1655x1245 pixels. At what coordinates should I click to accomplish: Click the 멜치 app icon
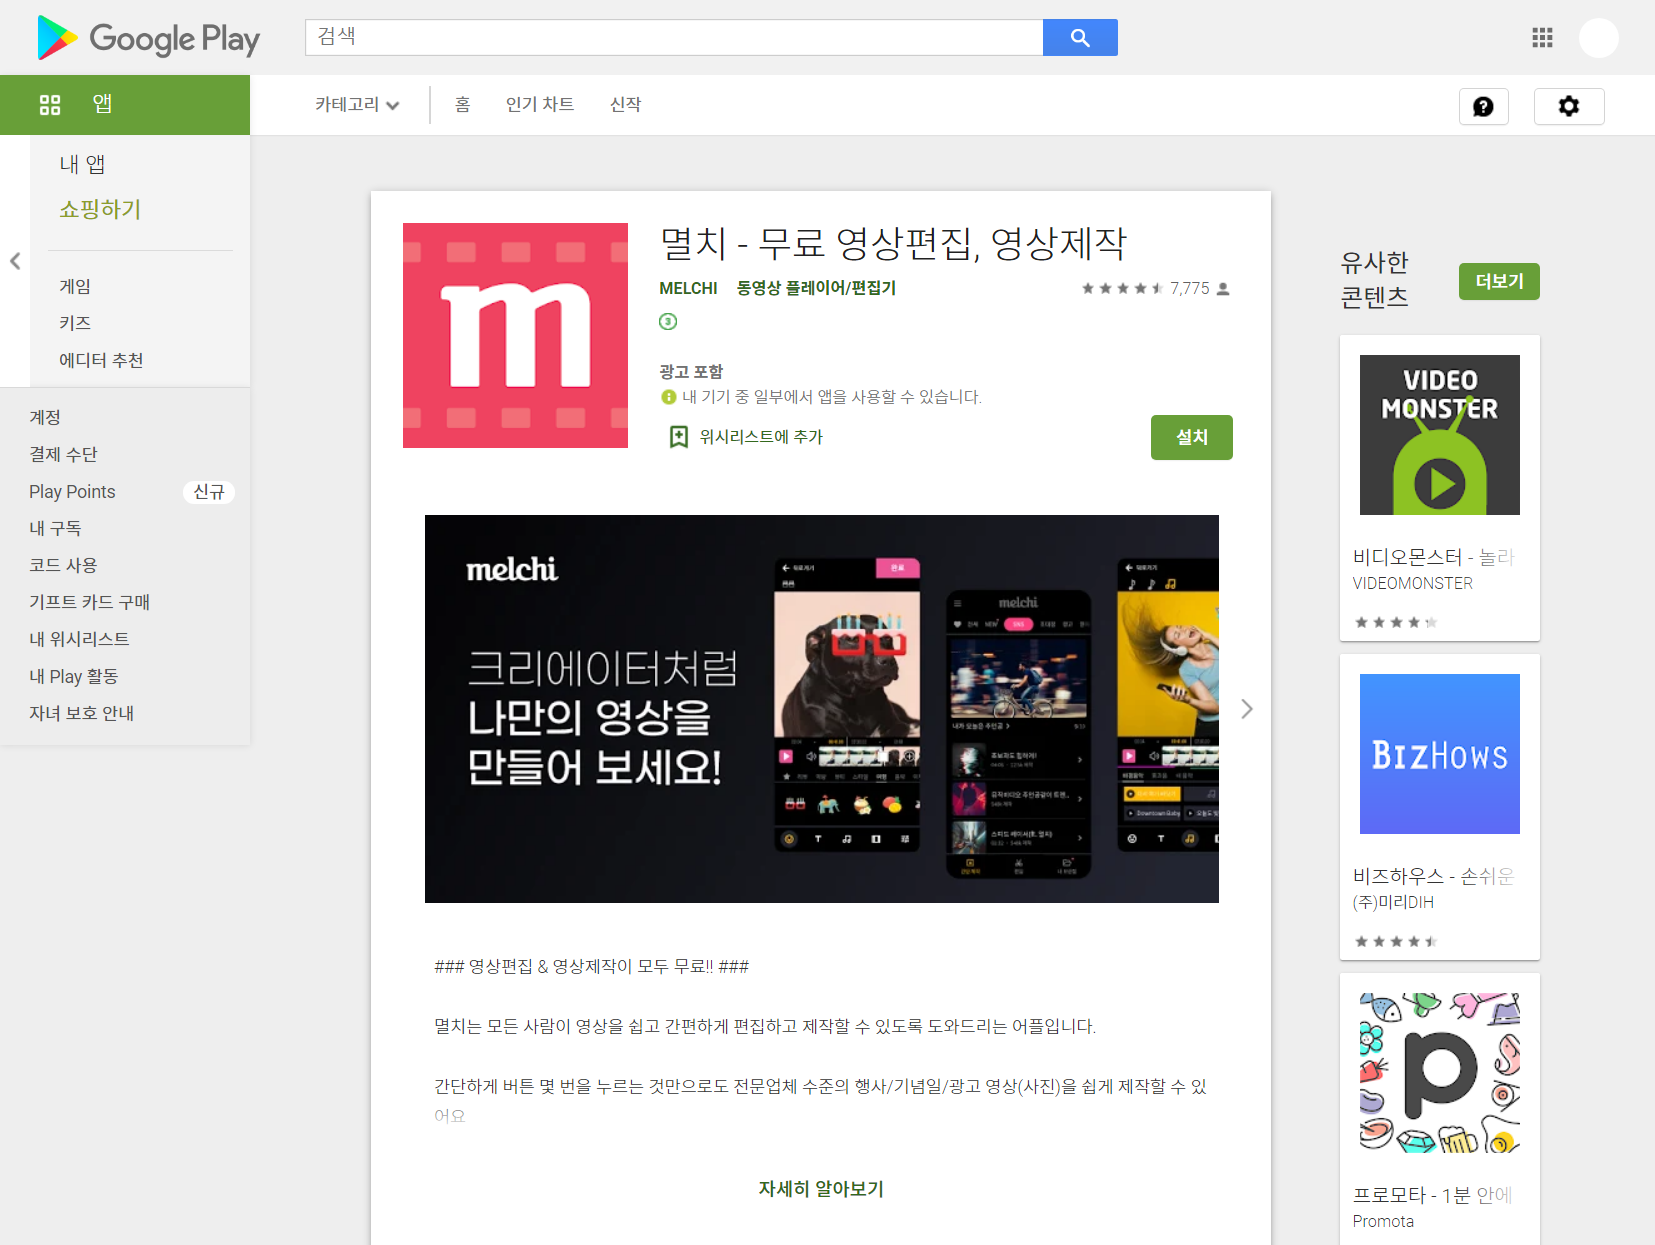(515, 335)
